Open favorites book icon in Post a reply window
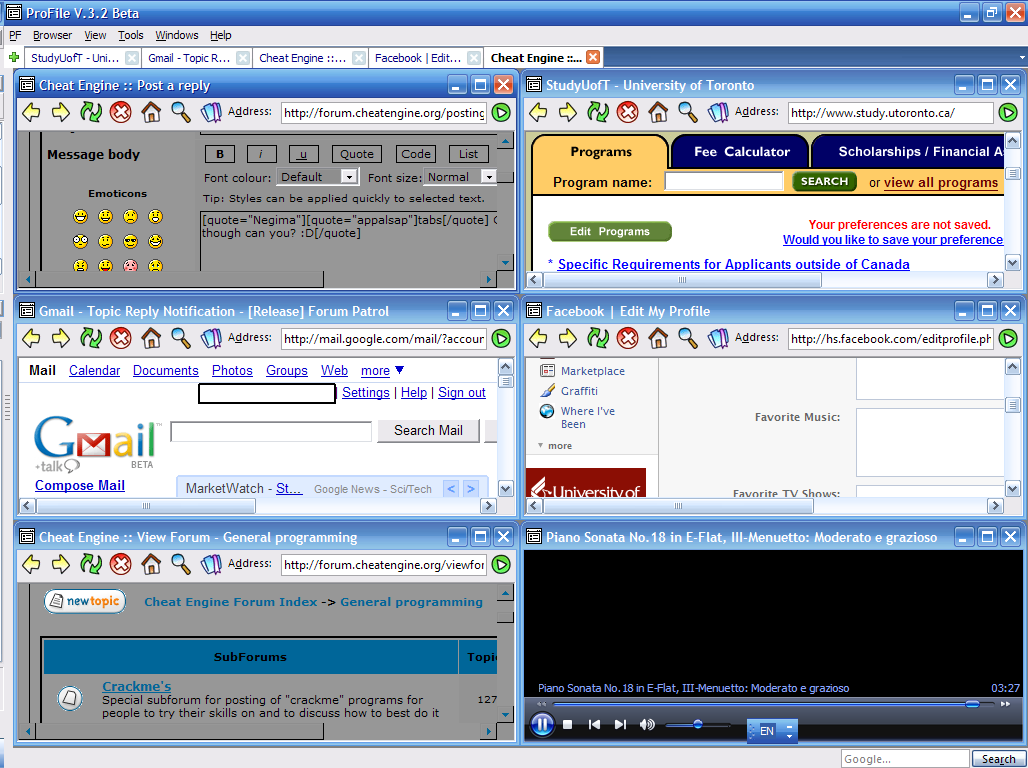The image size is (1028, 768). click(211, 113)
